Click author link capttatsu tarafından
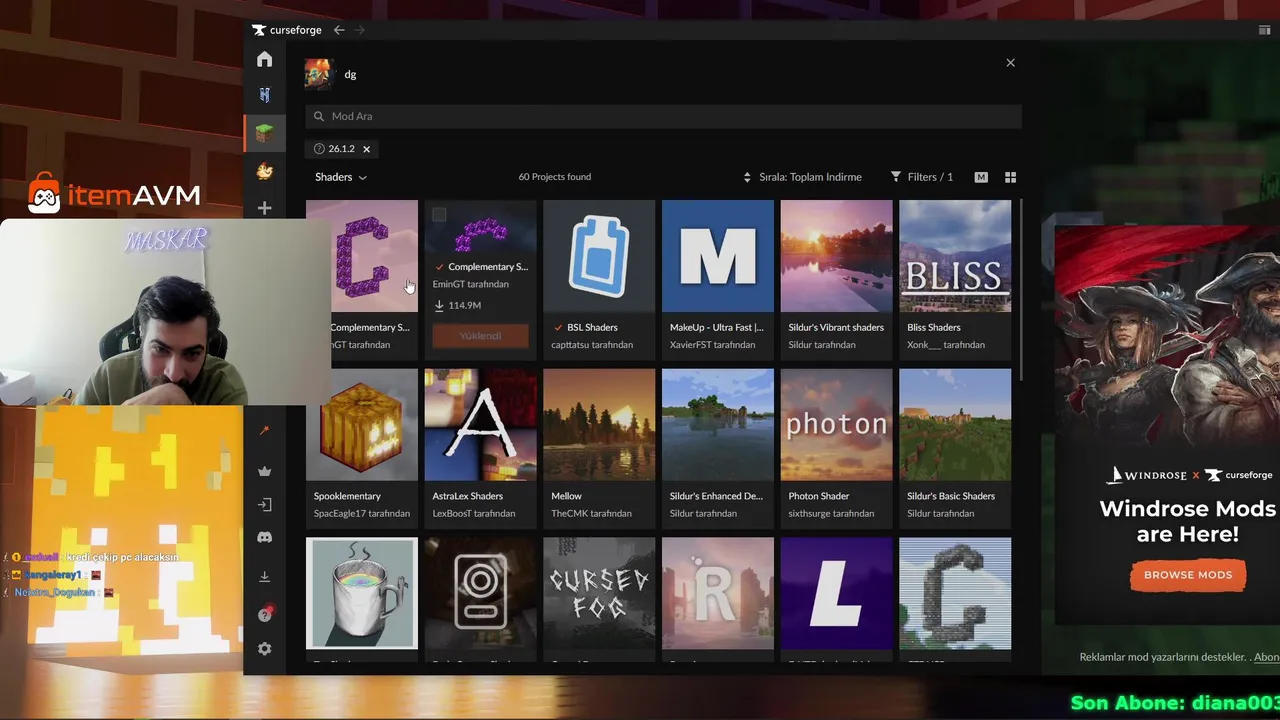This screenshot has height=720, width=1280. (x=592, y=345)
